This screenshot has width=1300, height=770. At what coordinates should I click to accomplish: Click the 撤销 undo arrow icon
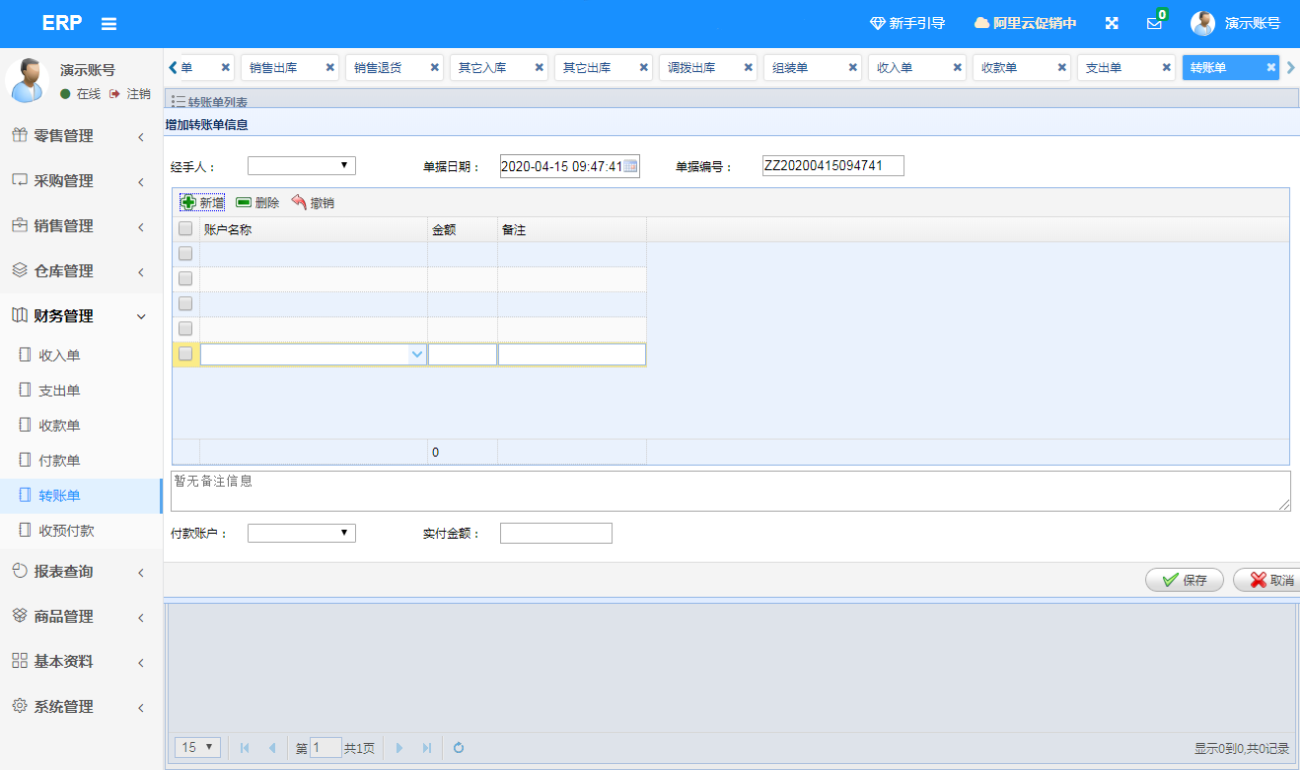pos(299,202)
